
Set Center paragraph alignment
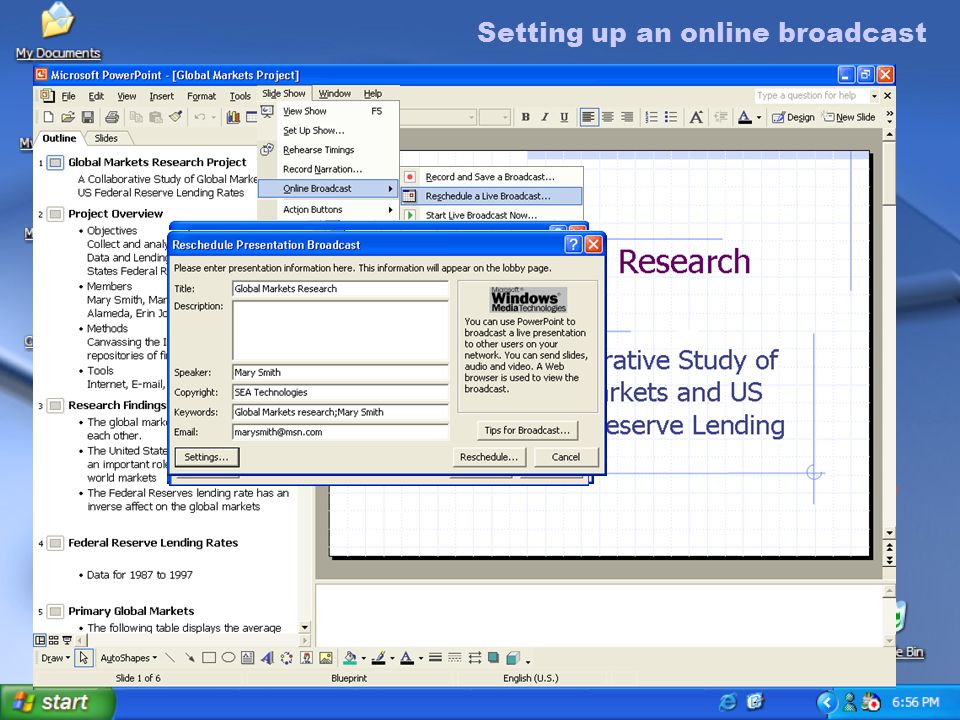[607, 117]
